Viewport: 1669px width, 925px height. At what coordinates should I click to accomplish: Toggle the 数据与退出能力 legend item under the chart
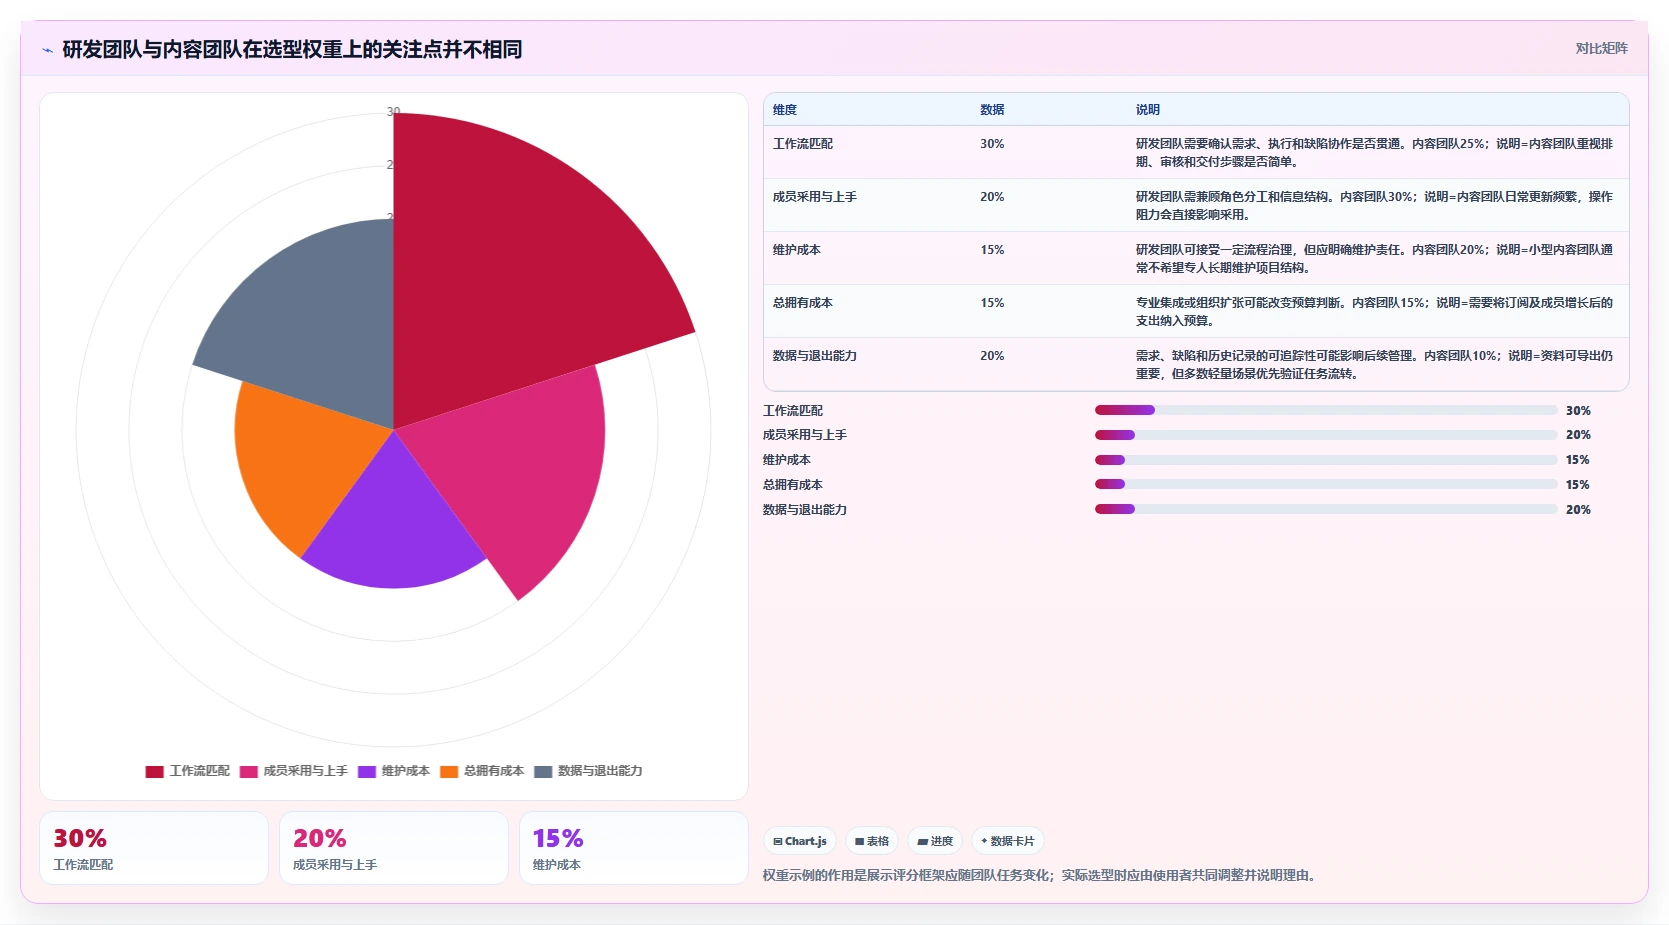pyautogui.click(x=589, y=771)
